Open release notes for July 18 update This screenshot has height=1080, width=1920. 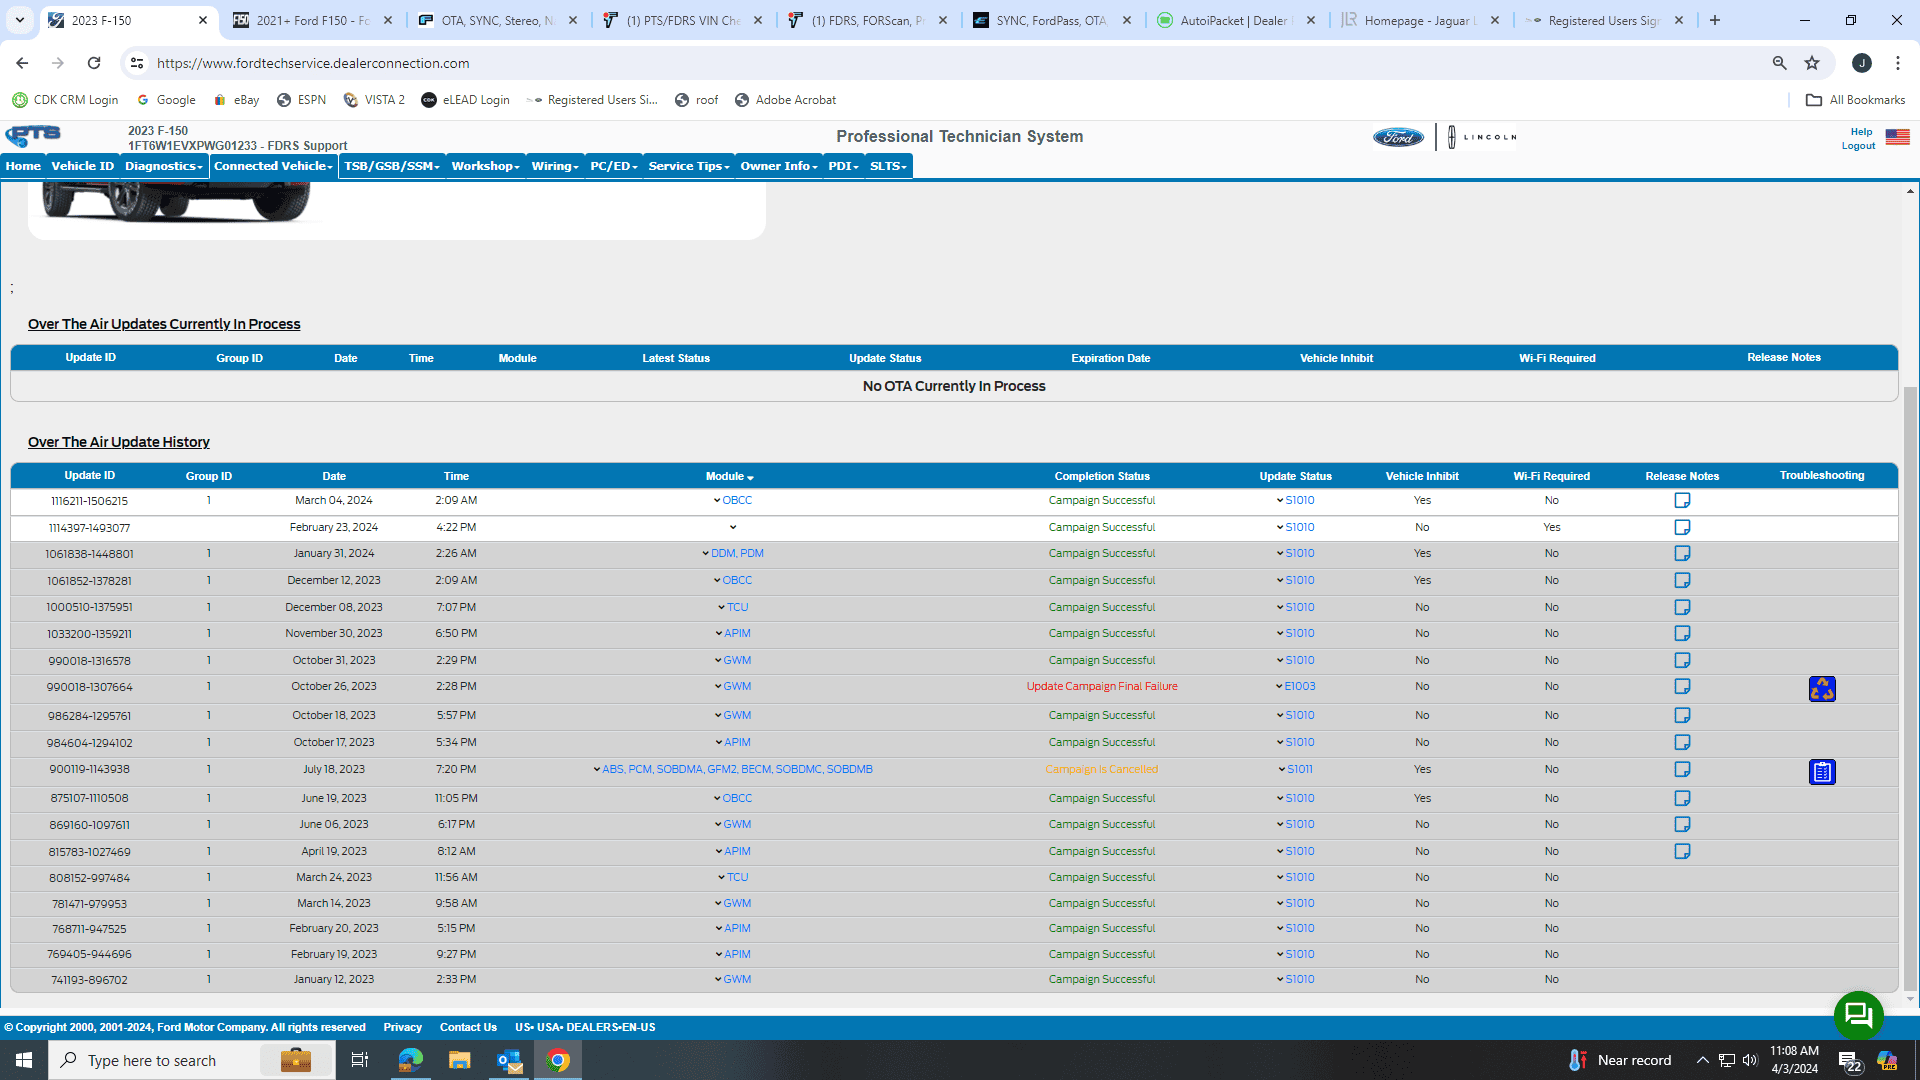1682,769
